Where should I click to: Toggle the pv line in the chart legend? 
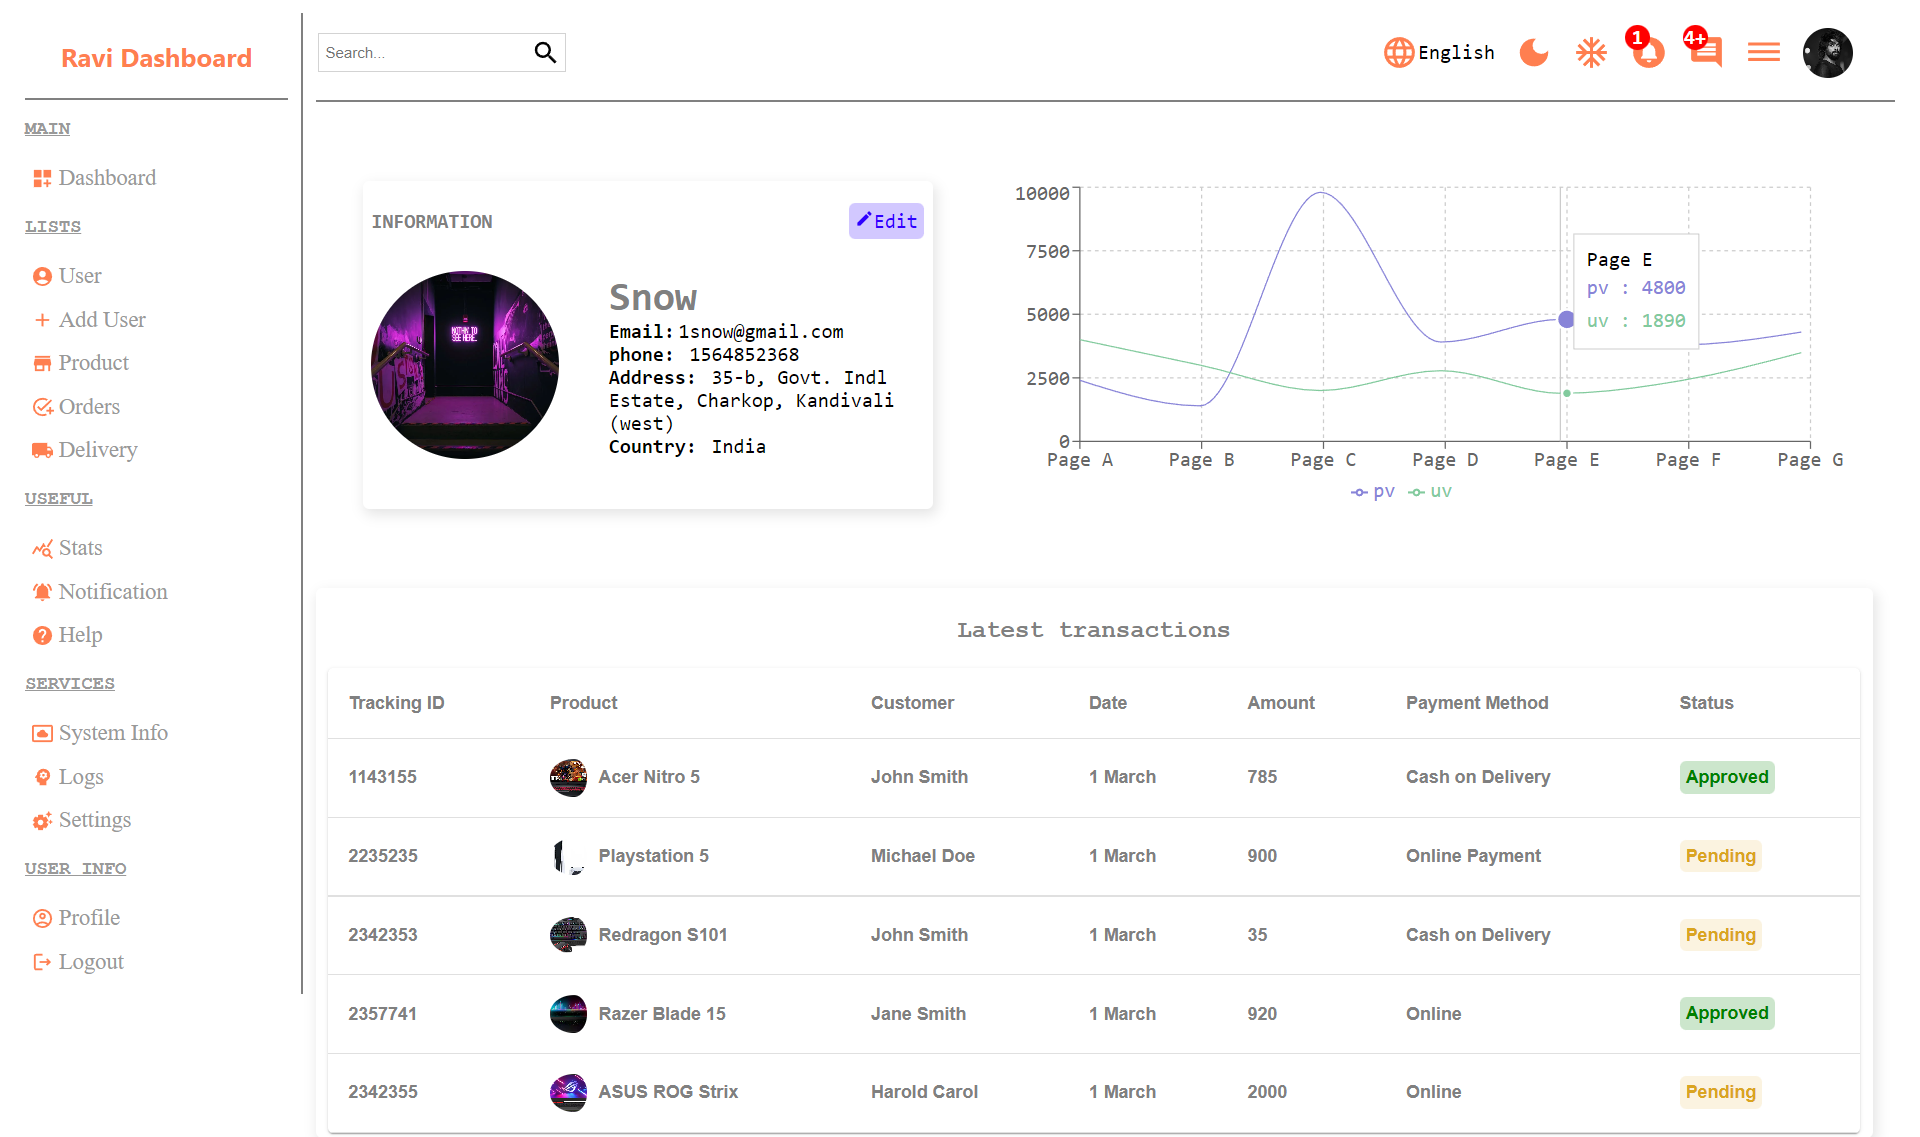(1372, 491)
